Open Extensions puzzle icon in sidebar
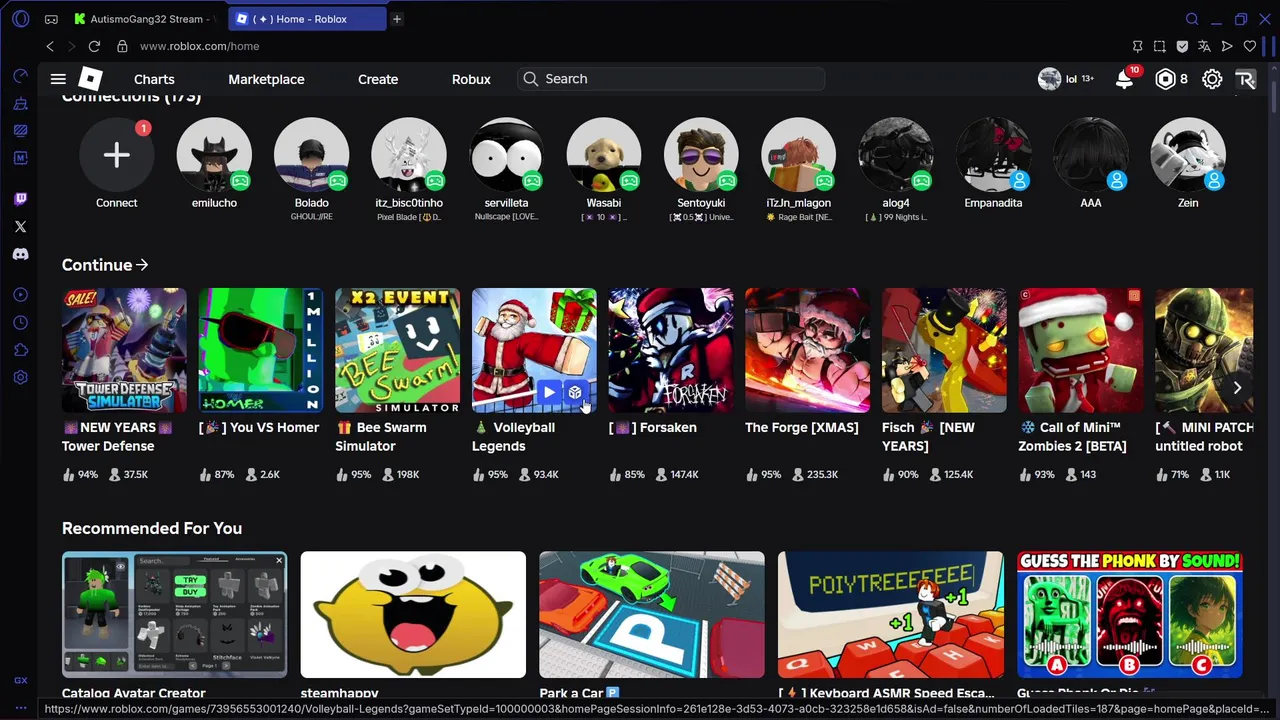1280x720 pixels. click(20, 350)
